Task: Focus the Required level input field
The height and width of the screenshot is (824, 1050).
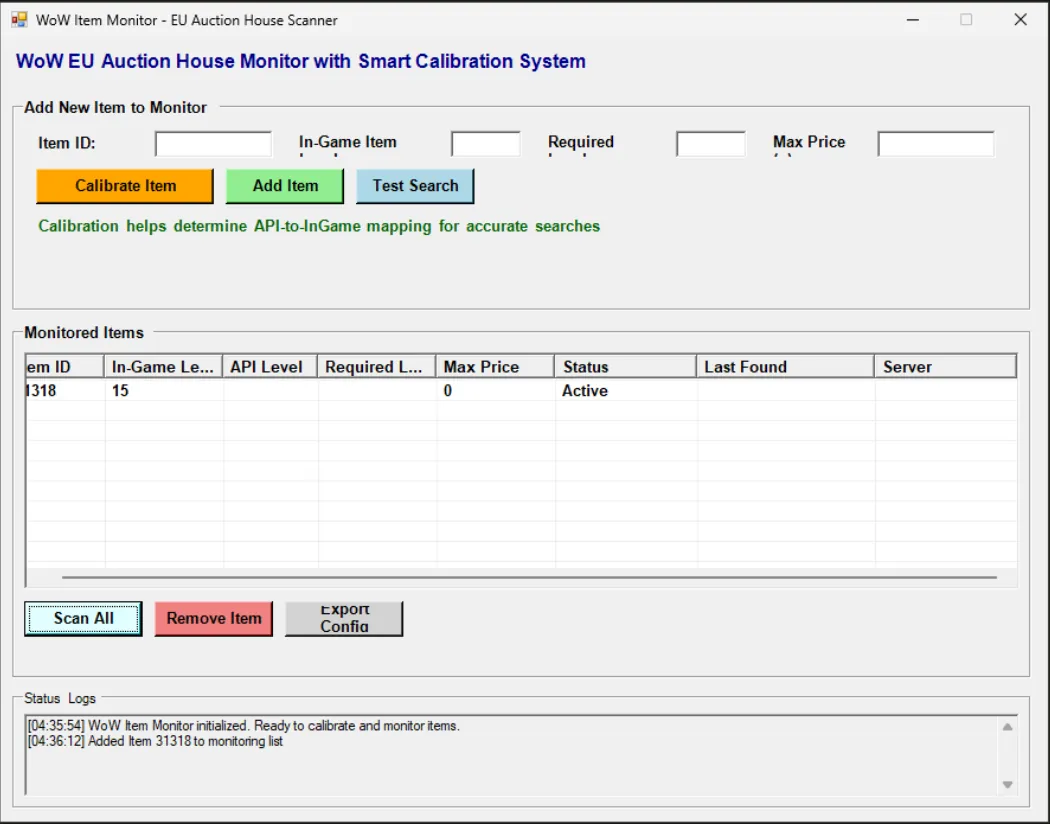Action: [711, 144]
